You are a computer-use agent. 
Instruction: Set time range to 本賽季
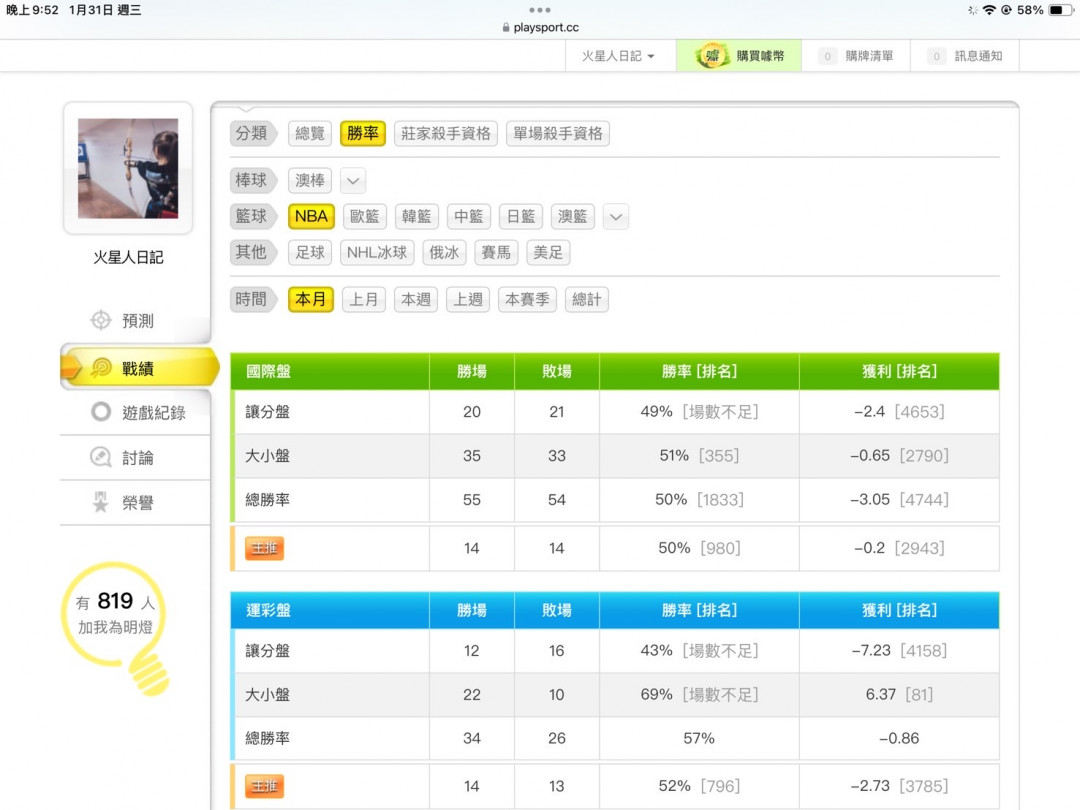pos(527,300)
